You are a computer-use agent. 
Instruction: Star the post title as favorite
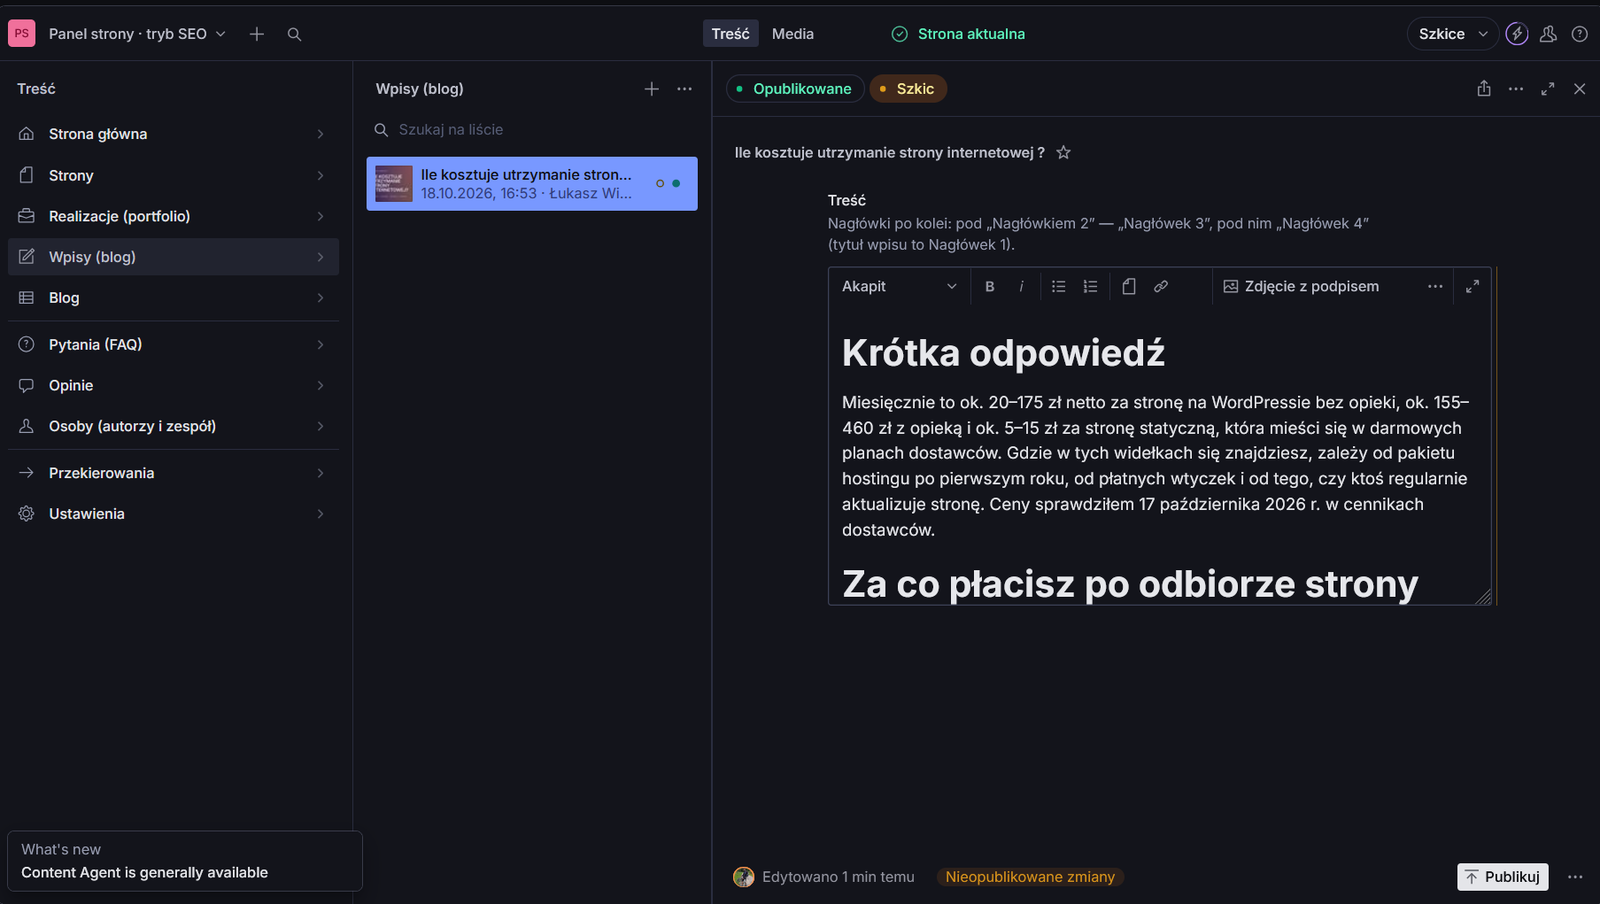pos(1064,153)
